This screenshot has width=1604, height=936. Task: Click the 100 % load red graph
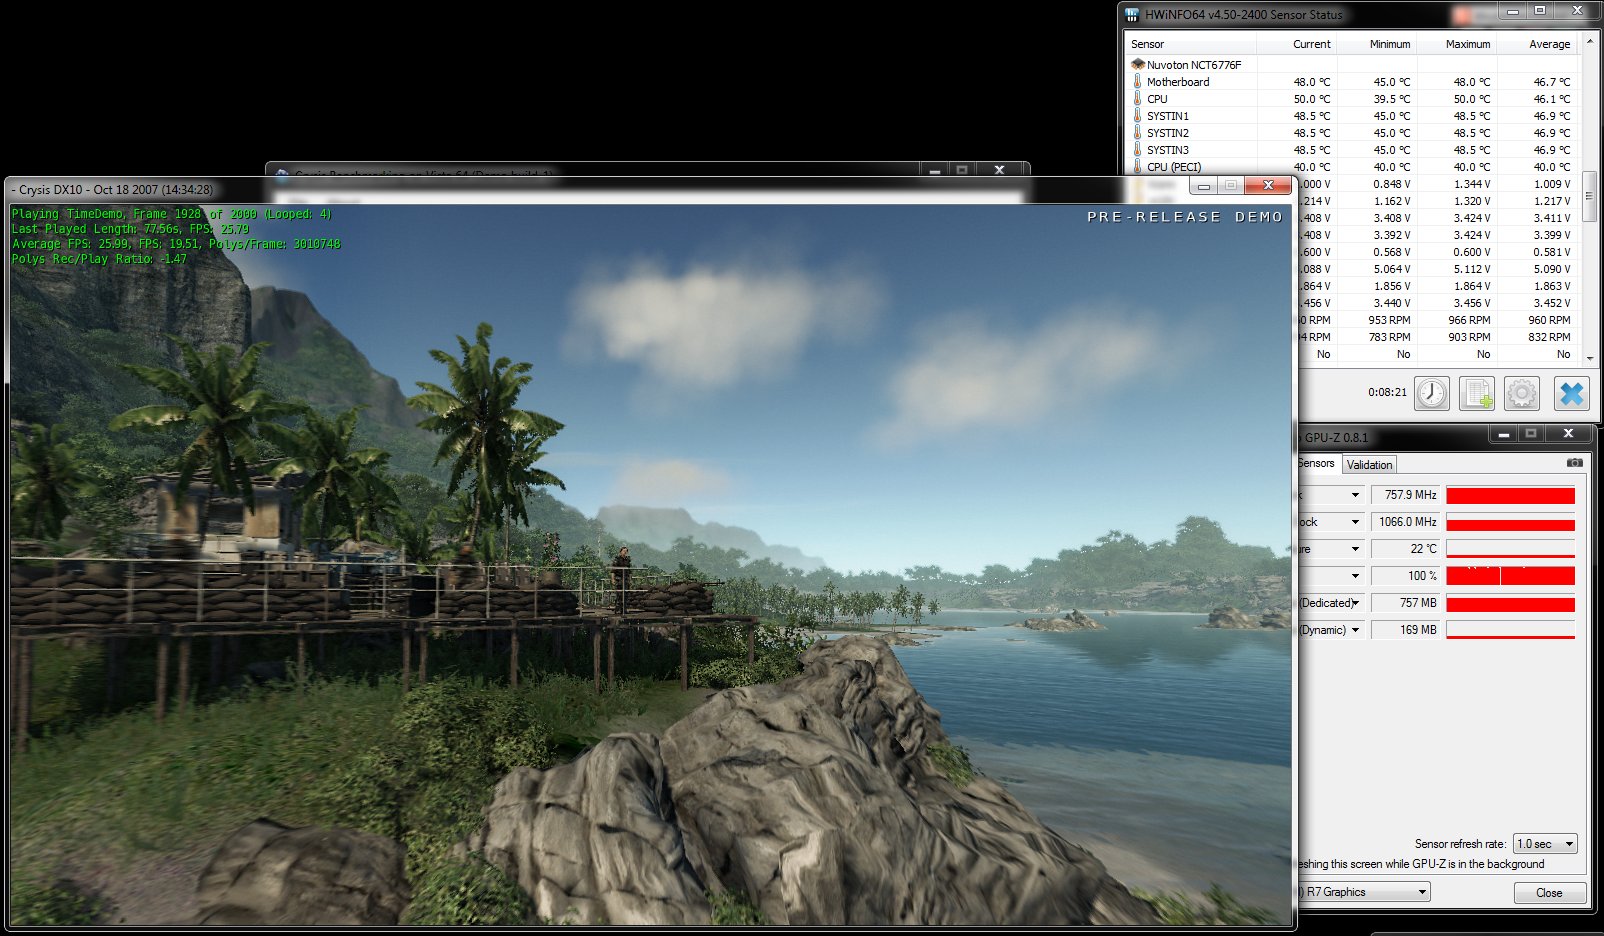coord(1510,576)
